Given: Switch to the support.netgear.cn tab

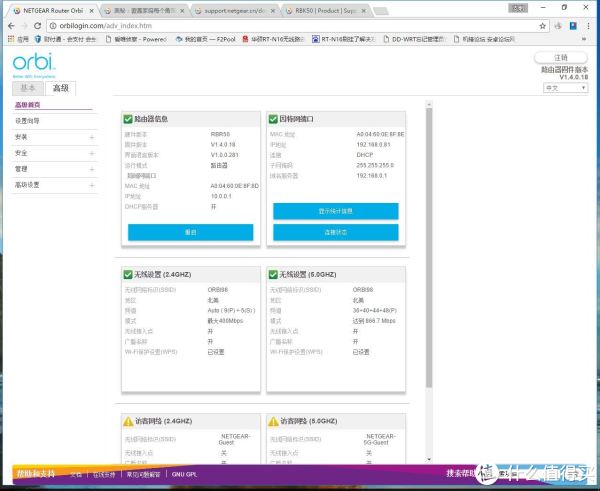Looking at the screenshot, I should click(234, 11).
